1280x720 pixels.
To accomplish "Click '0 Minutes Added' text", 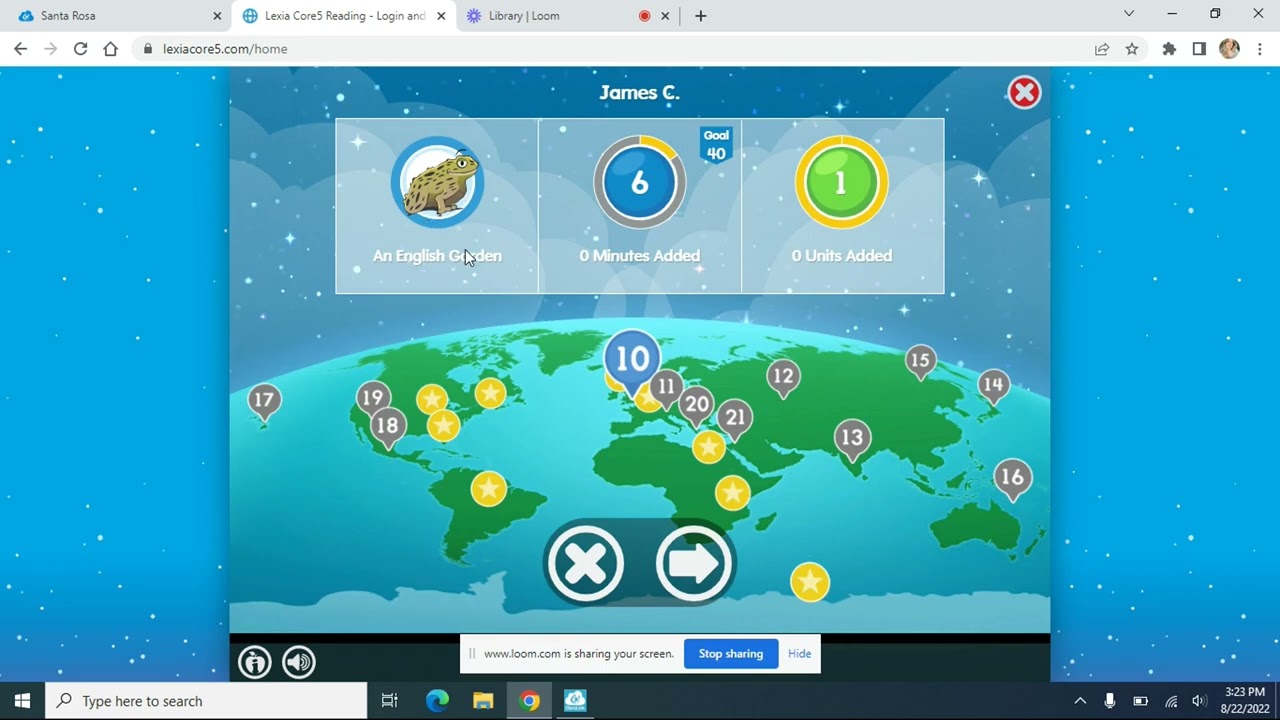I will (x=640, y=256).
